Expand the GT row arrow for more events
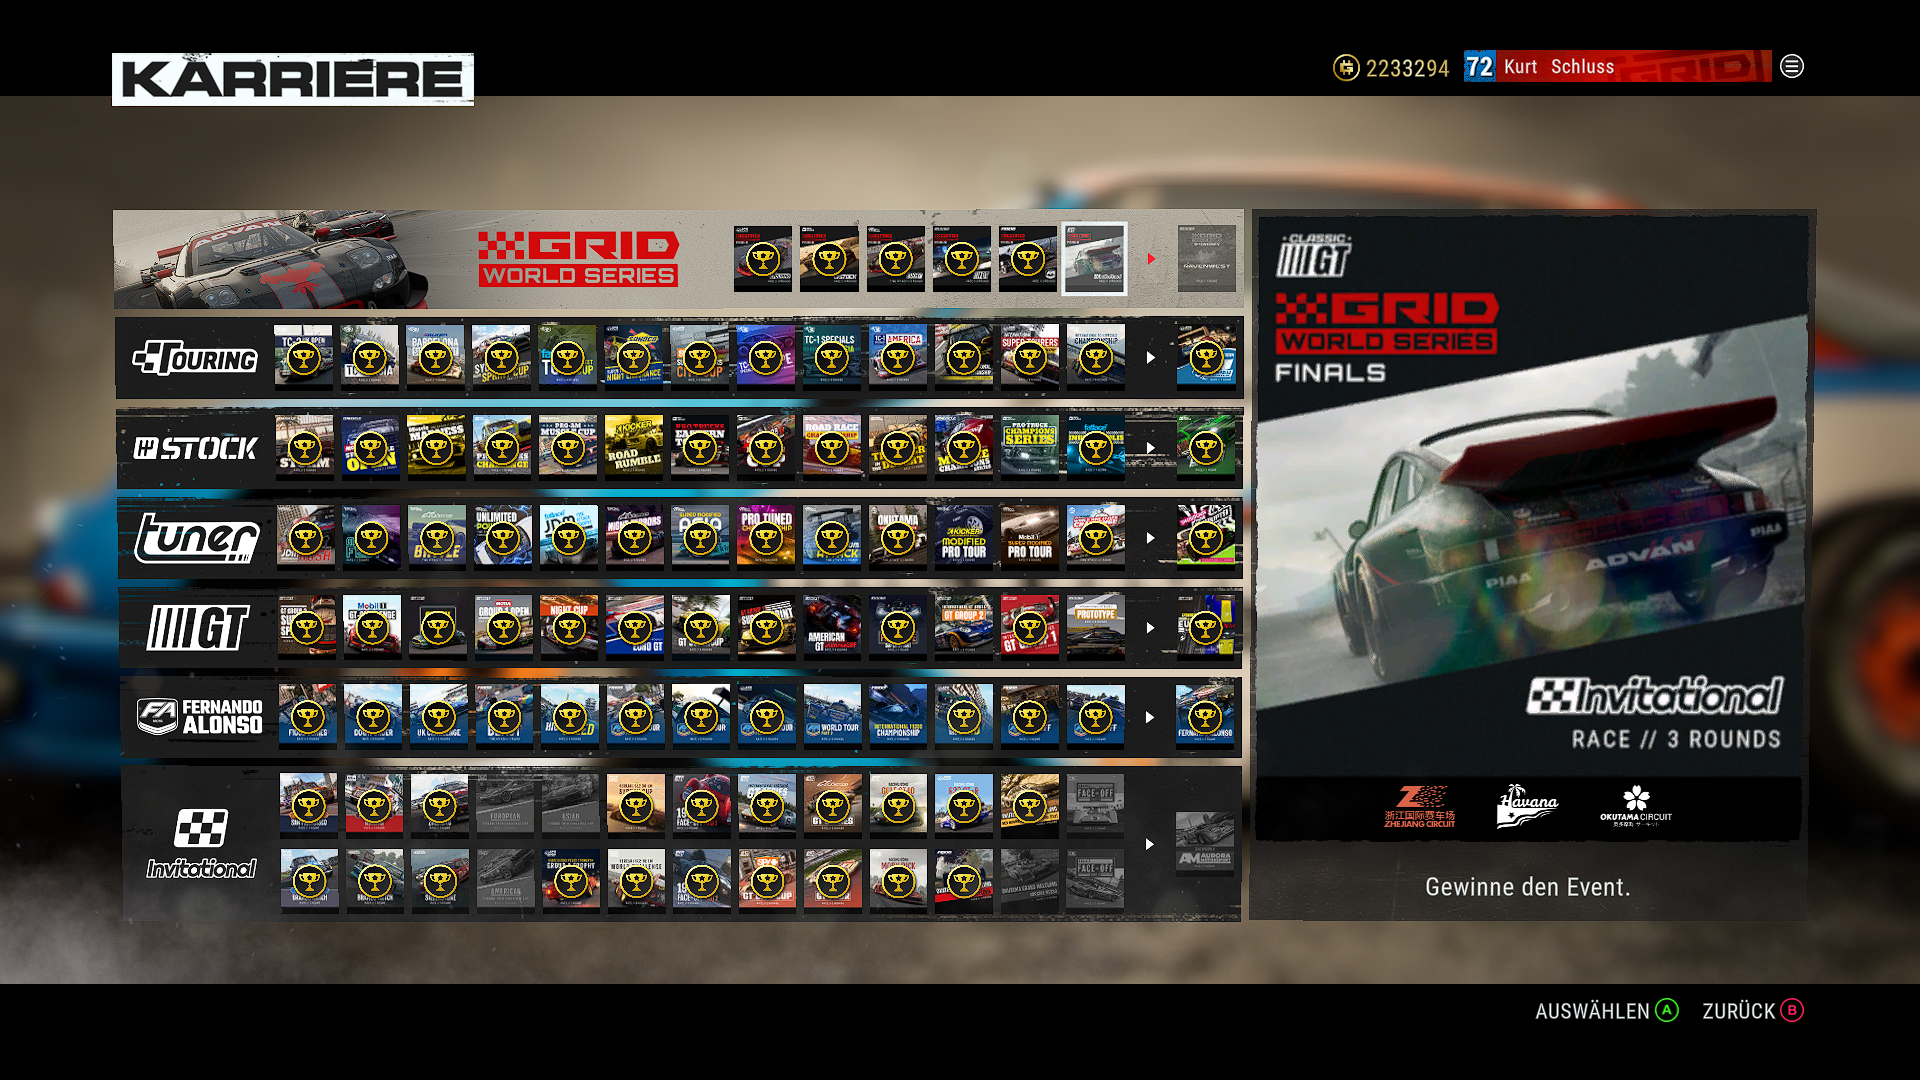 (1150, 627)
